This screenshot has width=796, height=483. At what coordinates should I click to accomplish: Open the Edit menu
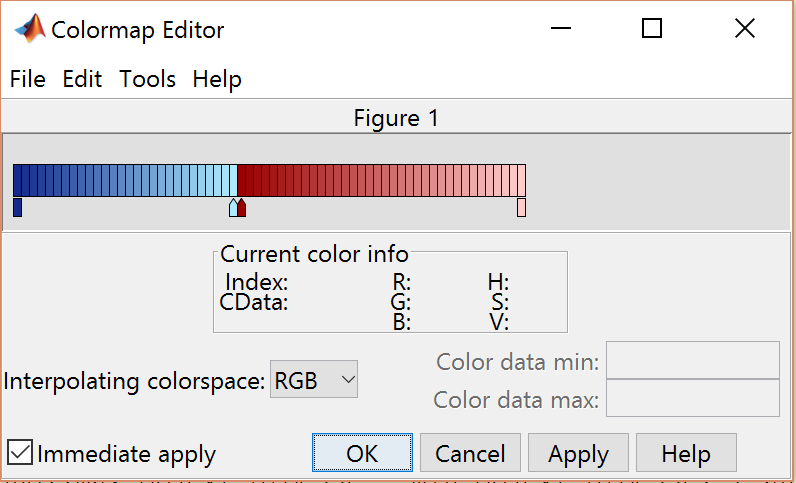tap(82, 79)
